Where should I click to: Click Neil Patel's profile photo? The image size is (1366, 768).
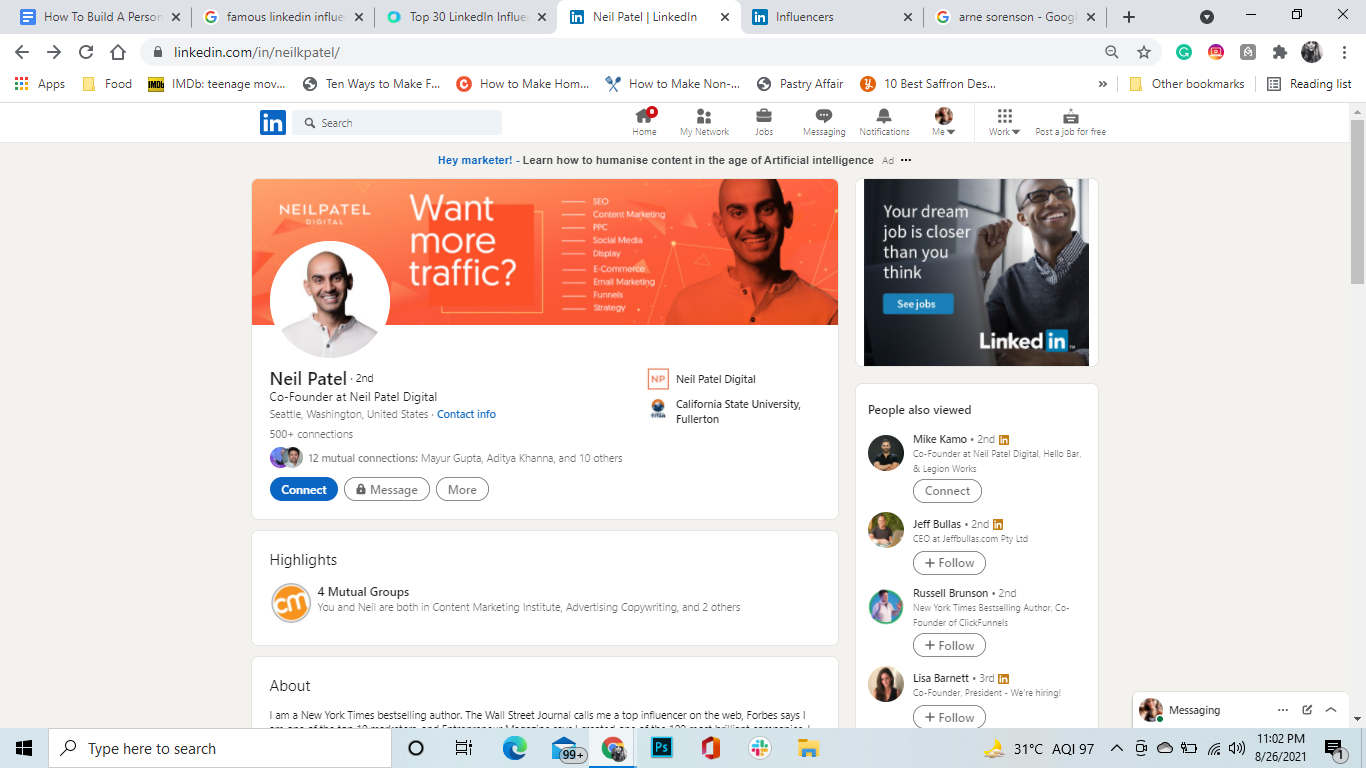(x=330, y=300)
